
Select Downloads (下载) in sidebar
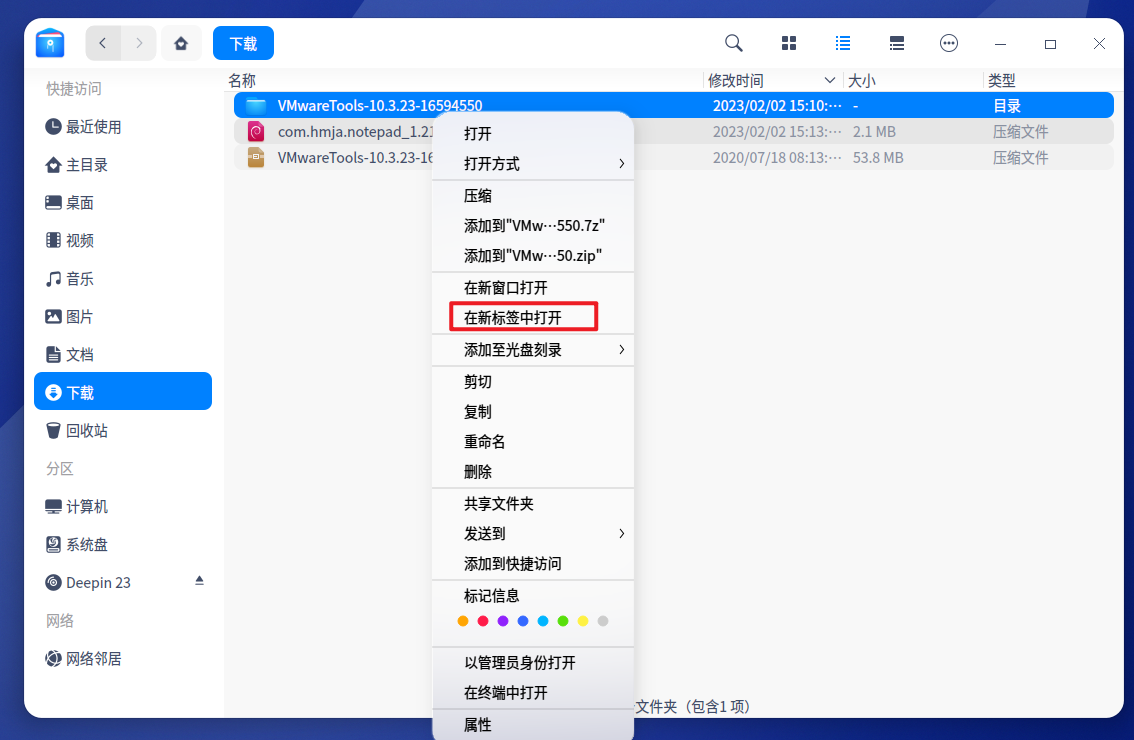(123, 391)
